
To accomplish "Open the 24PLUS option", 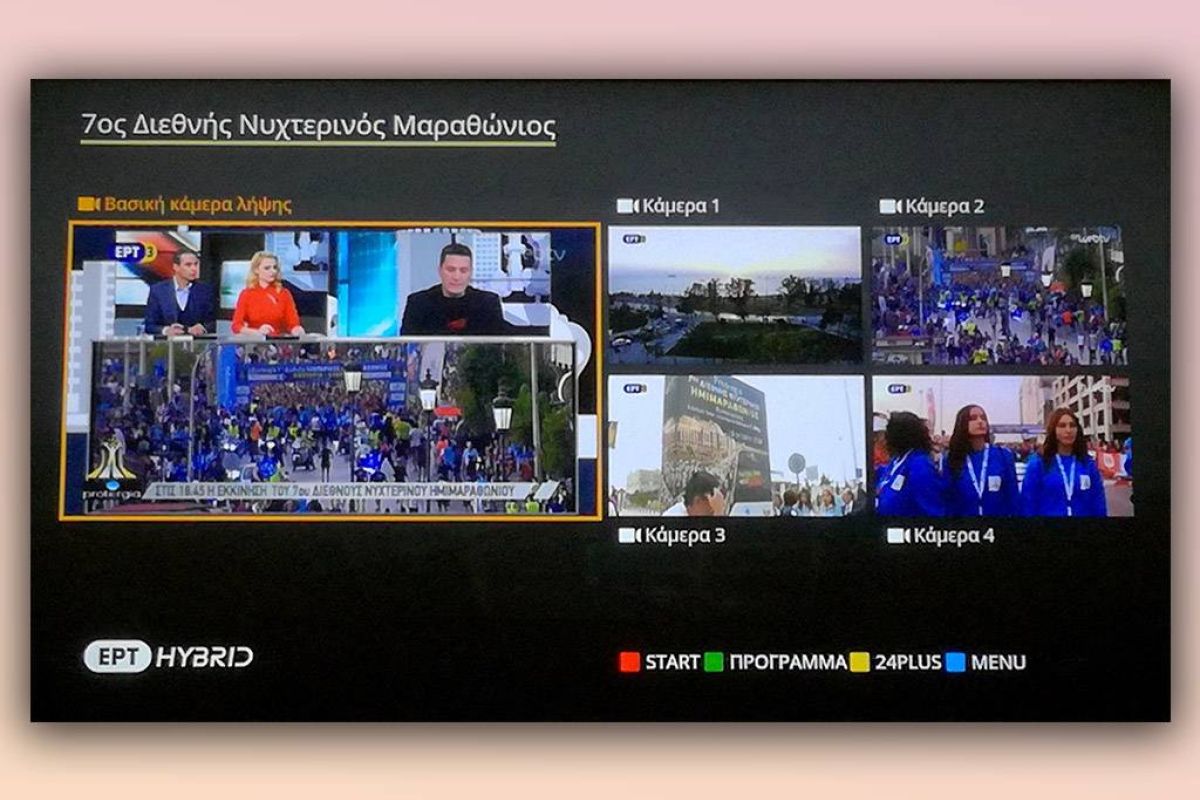I will [907, 662].
